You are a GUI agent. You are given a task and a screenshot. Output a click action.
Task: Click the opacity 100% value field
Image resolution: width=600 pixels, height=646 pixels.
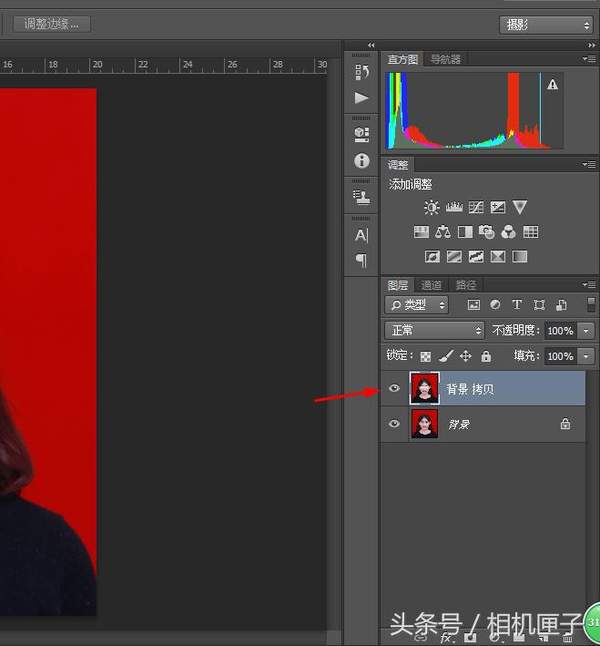click(560, 331)
